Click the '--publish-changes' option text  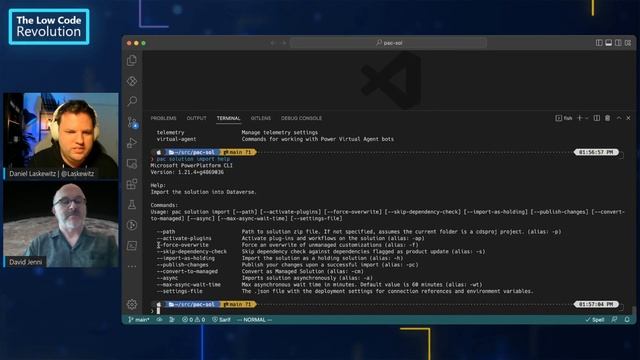point(183,265)
